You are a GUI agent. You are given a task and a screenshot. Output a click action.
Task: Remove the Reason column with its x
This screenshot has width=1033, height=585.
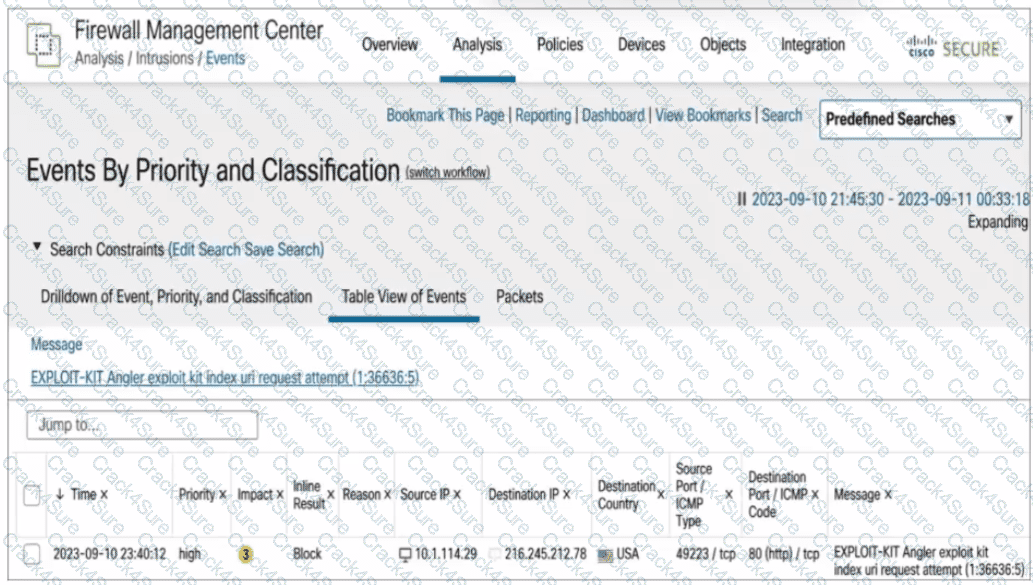coord(387,494)
